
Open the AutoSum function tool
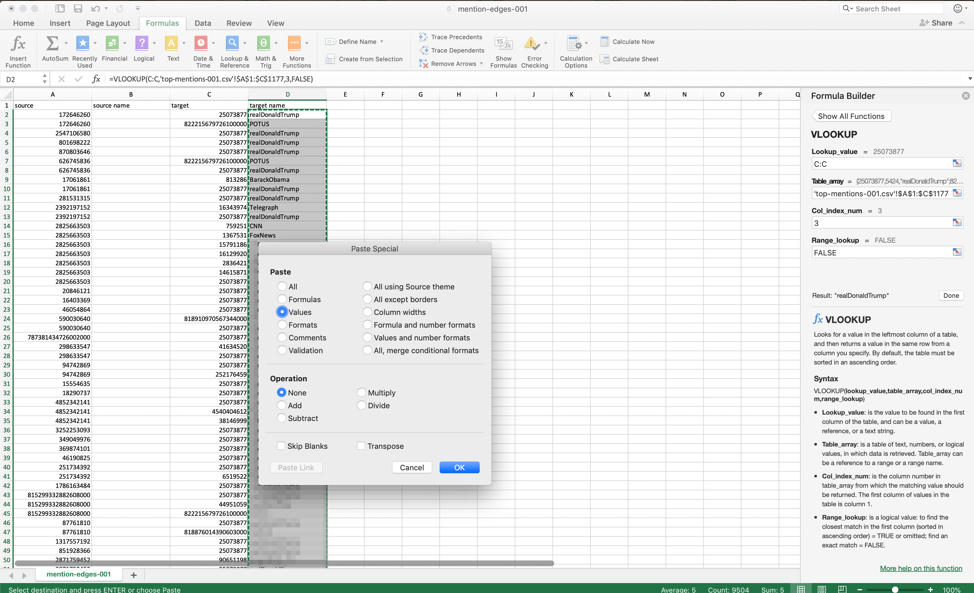click(51, 43)
